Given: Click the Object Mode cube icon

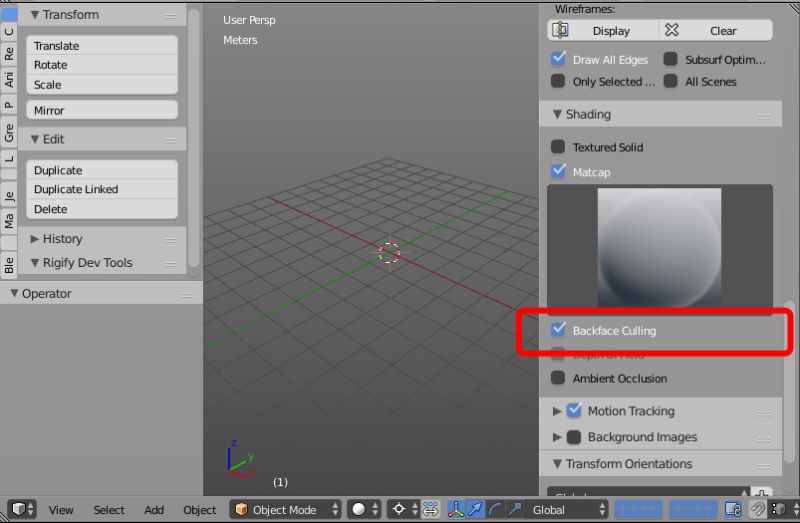Looking at the screenshot, I should click(241, 509).
